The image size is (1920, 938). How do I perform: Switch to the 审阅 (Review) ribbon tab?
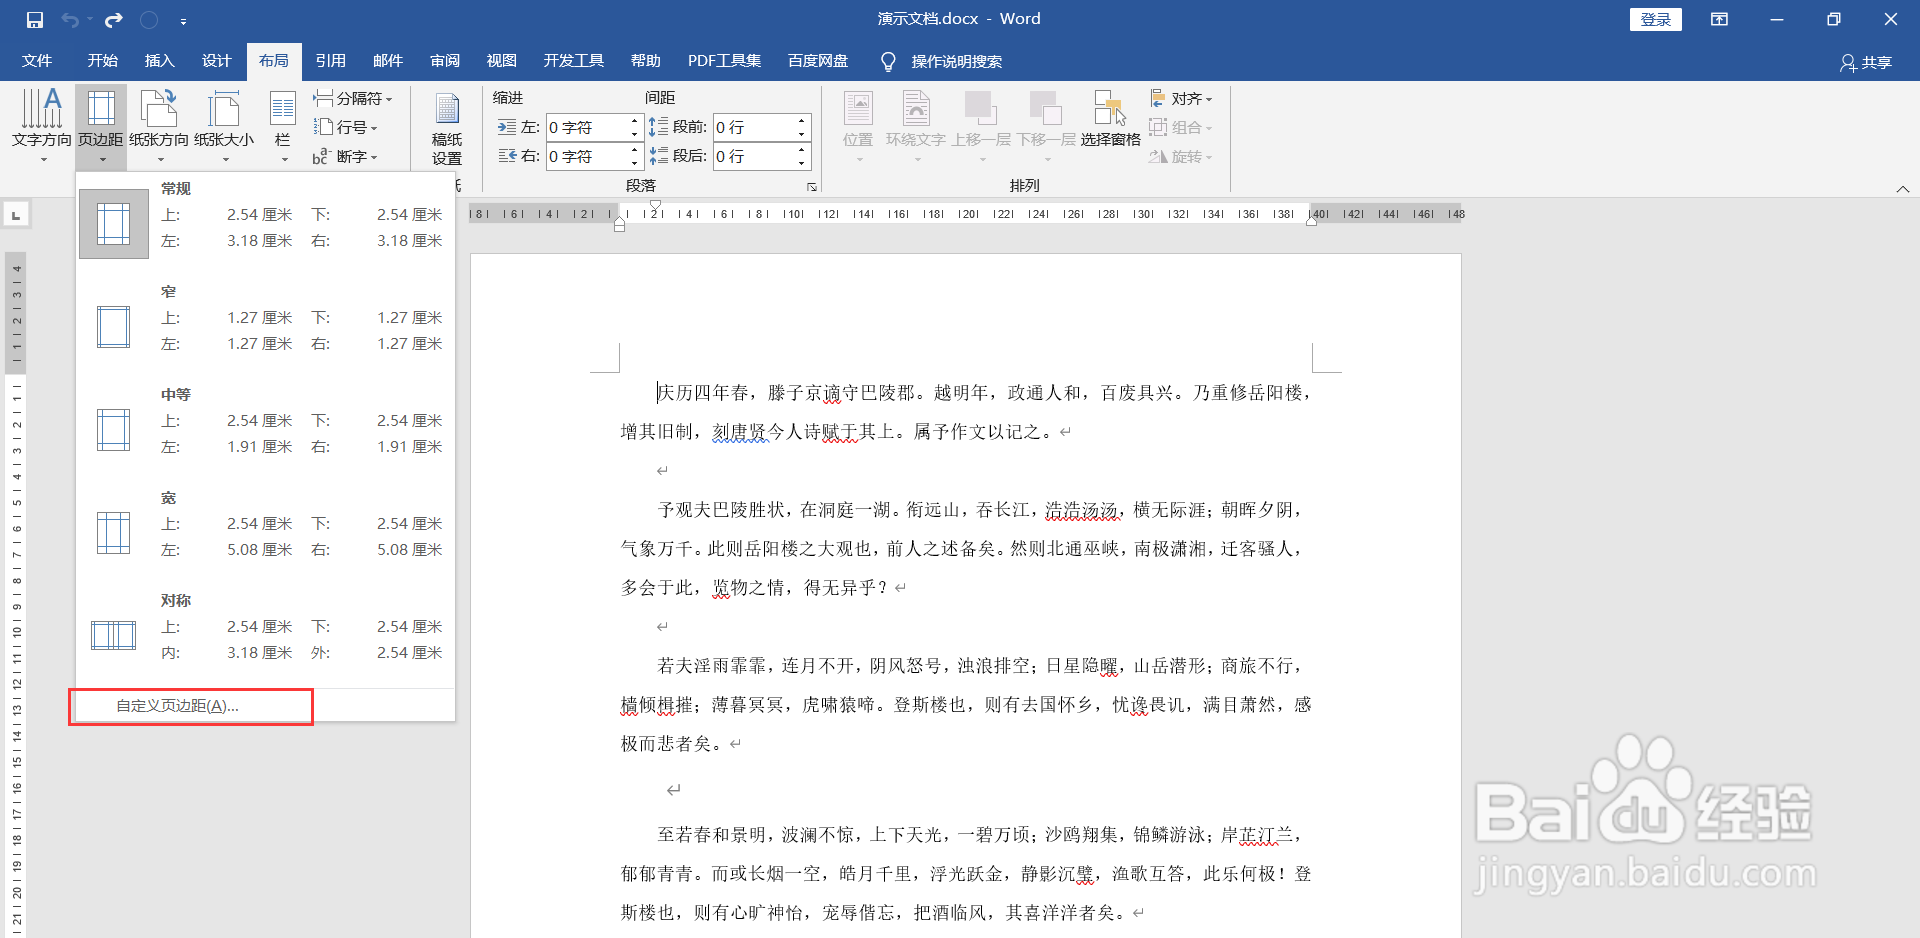(444, 60)
